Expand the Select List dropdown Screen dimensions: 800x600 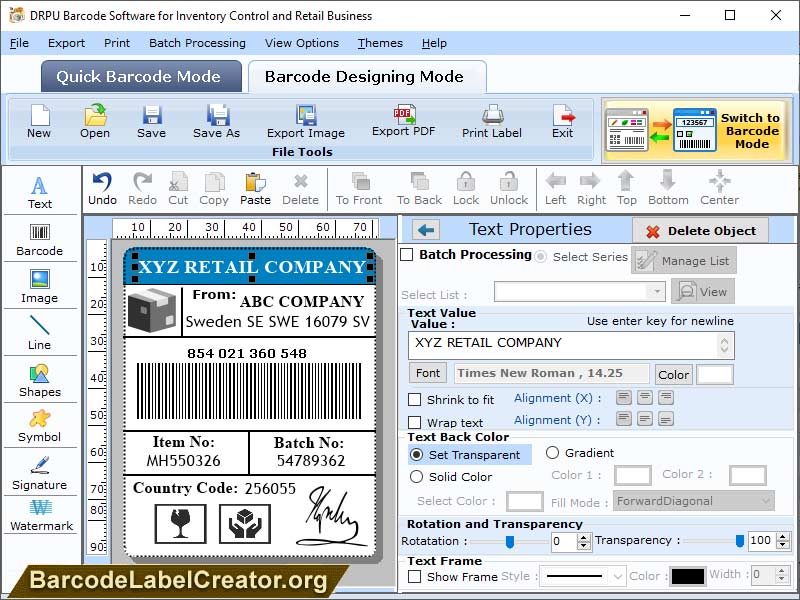tap(659, 289)
